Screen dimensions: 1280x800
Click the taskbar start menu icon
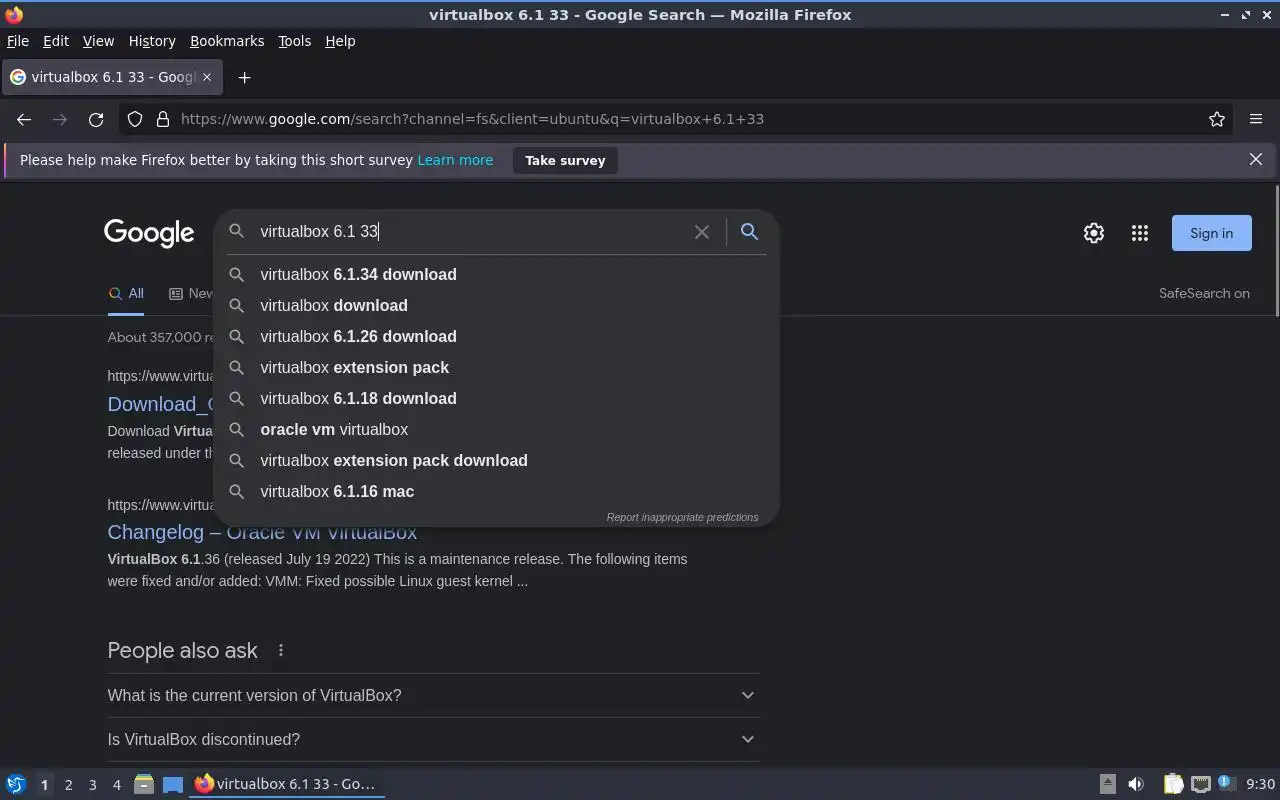coord(16,784)
